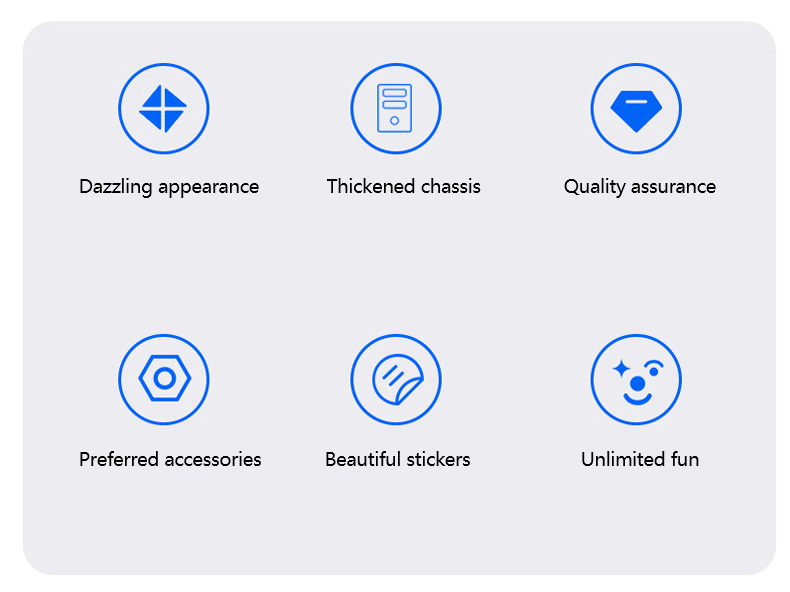Click the sticker icon's peeled corner
The image size is (790, 592).
410,391
